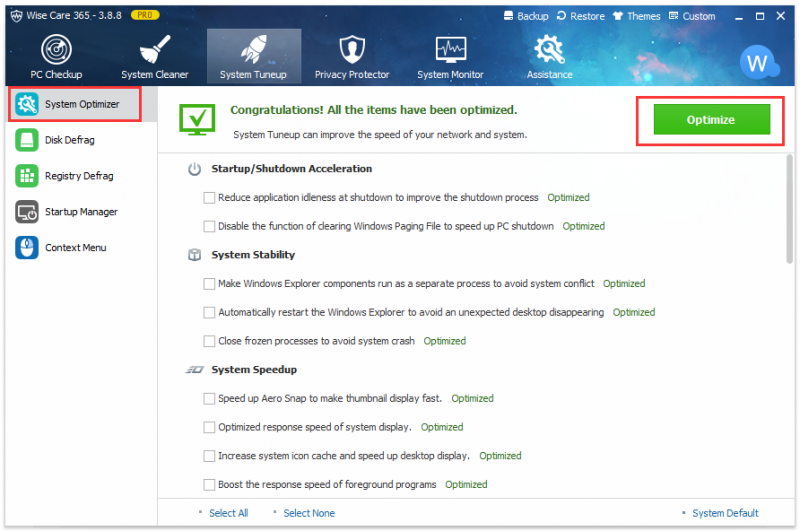Click the System Speedup heading
Viewport: 800px width, 531px height.
point(254,369)
